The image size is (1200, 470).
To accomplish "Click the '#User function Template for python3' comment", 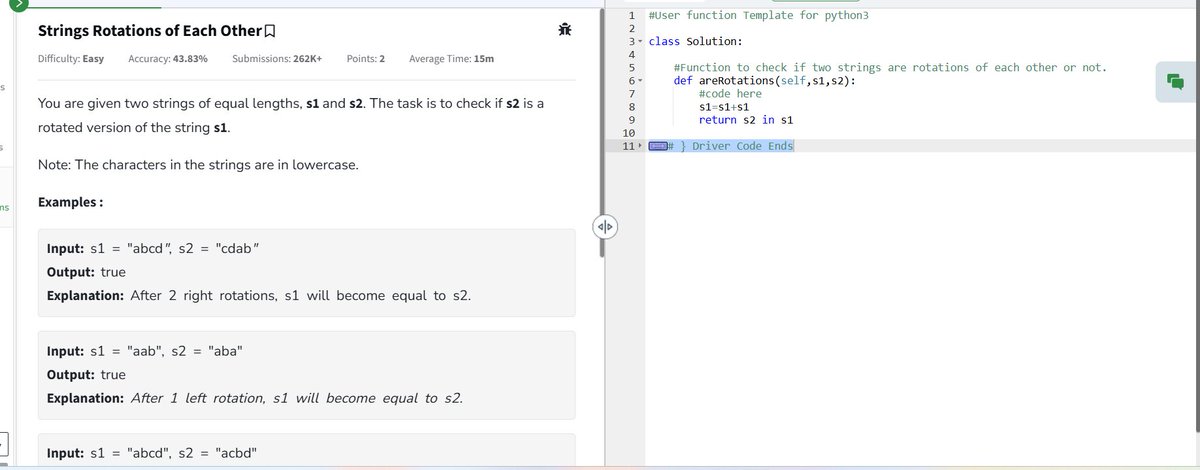I will point(758,16).
